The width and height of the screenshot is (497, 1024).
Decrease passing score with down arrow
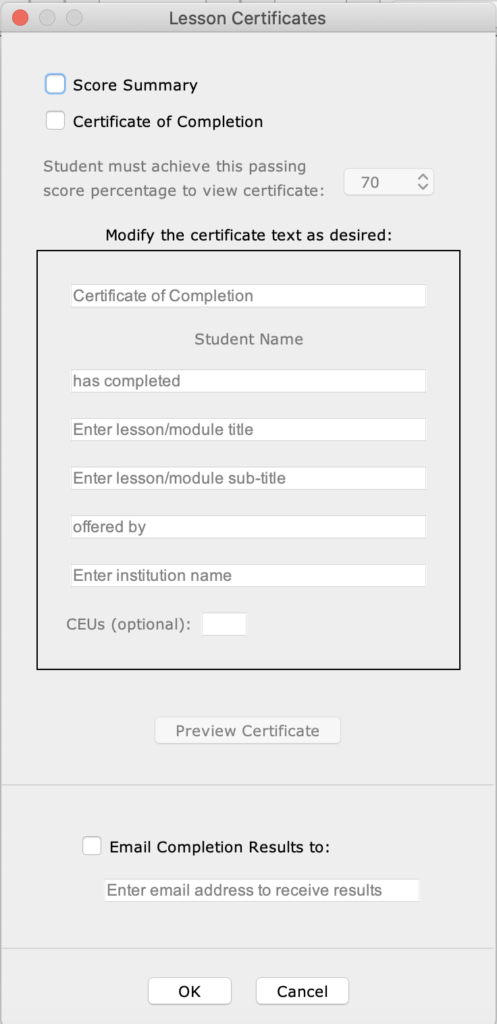point(423,187)
